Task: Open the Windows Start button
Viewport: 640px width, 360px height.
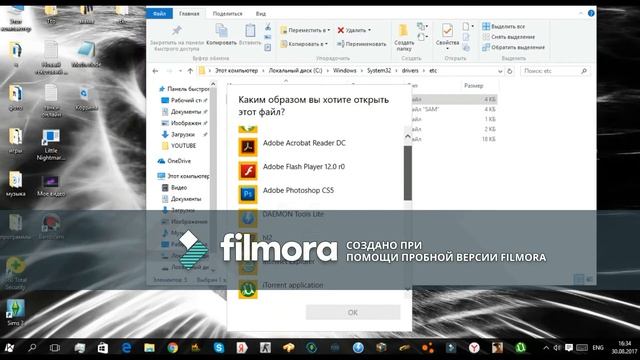Action: (x=9, y=348)
